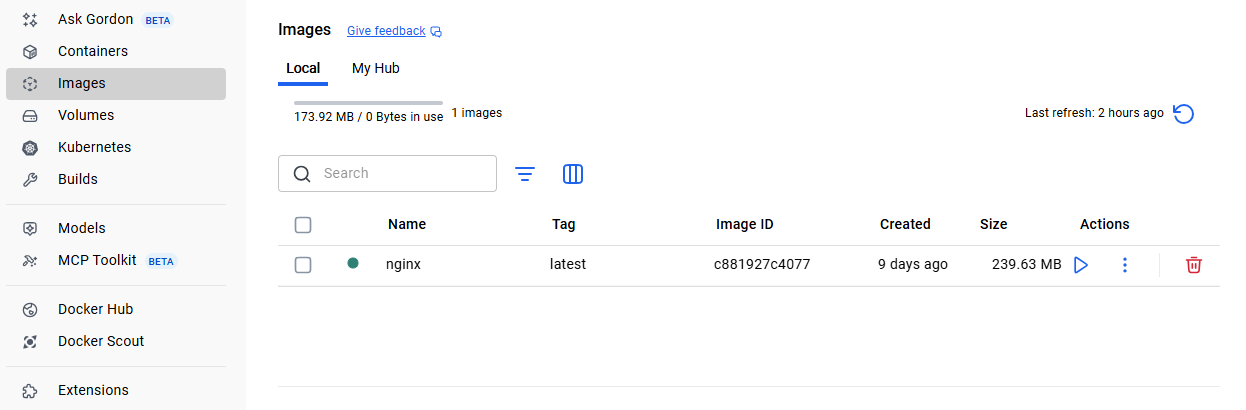Delete the nginx image
Image resolution: width=1246 pixels, height=410 pixels.
coord(1193,265)
